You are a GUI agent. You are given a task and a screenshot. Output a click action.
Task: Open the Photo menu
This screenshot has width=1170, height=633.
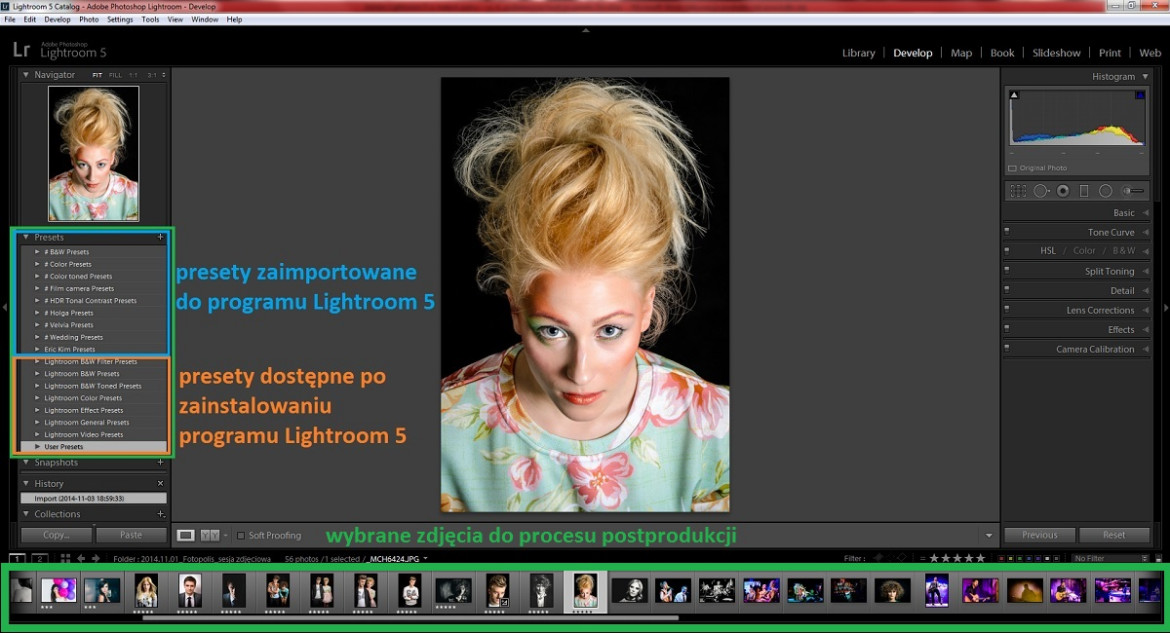89,19
